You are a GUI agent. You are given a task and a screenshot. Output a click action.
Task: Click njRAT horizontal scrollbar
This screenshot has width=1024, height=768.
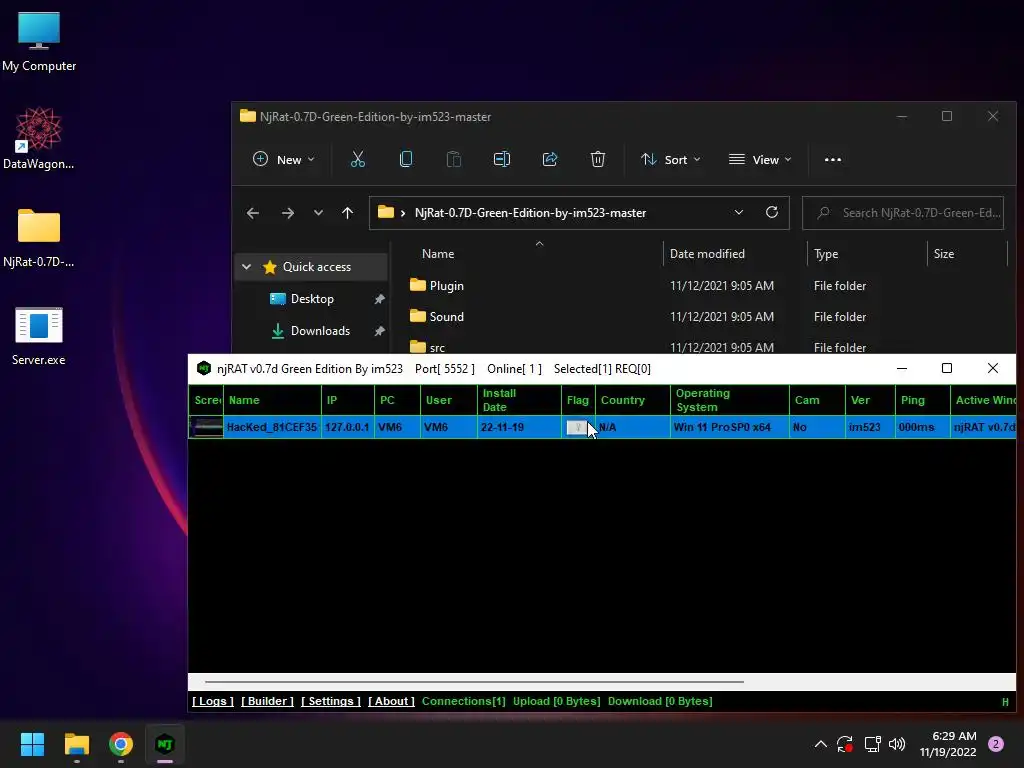[x=474, y=681]
